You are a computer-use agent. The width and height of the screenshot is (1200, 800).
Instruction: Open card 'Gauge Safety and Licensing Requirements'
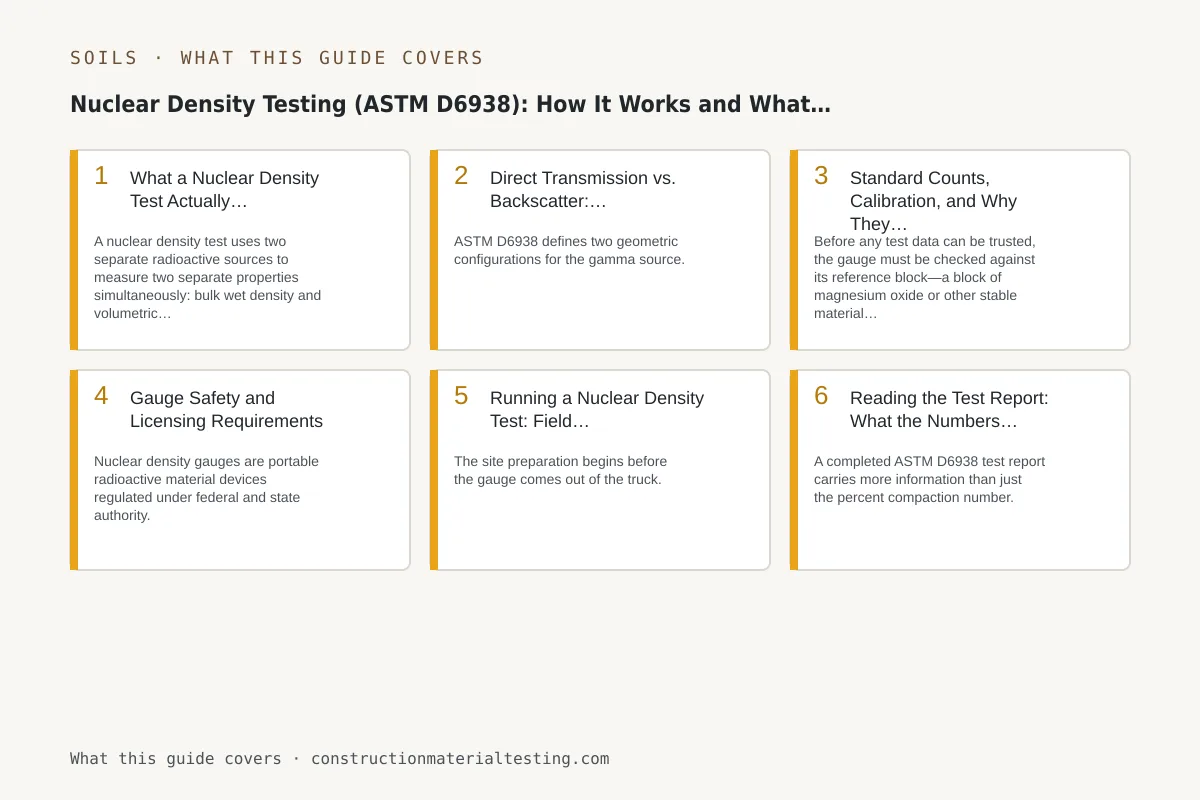point(240,470)
